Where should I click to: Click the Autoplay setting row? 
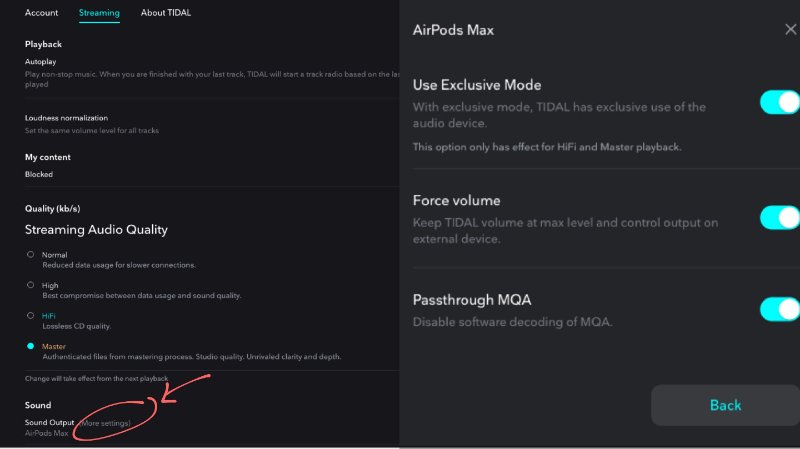[x=212, y=72]
